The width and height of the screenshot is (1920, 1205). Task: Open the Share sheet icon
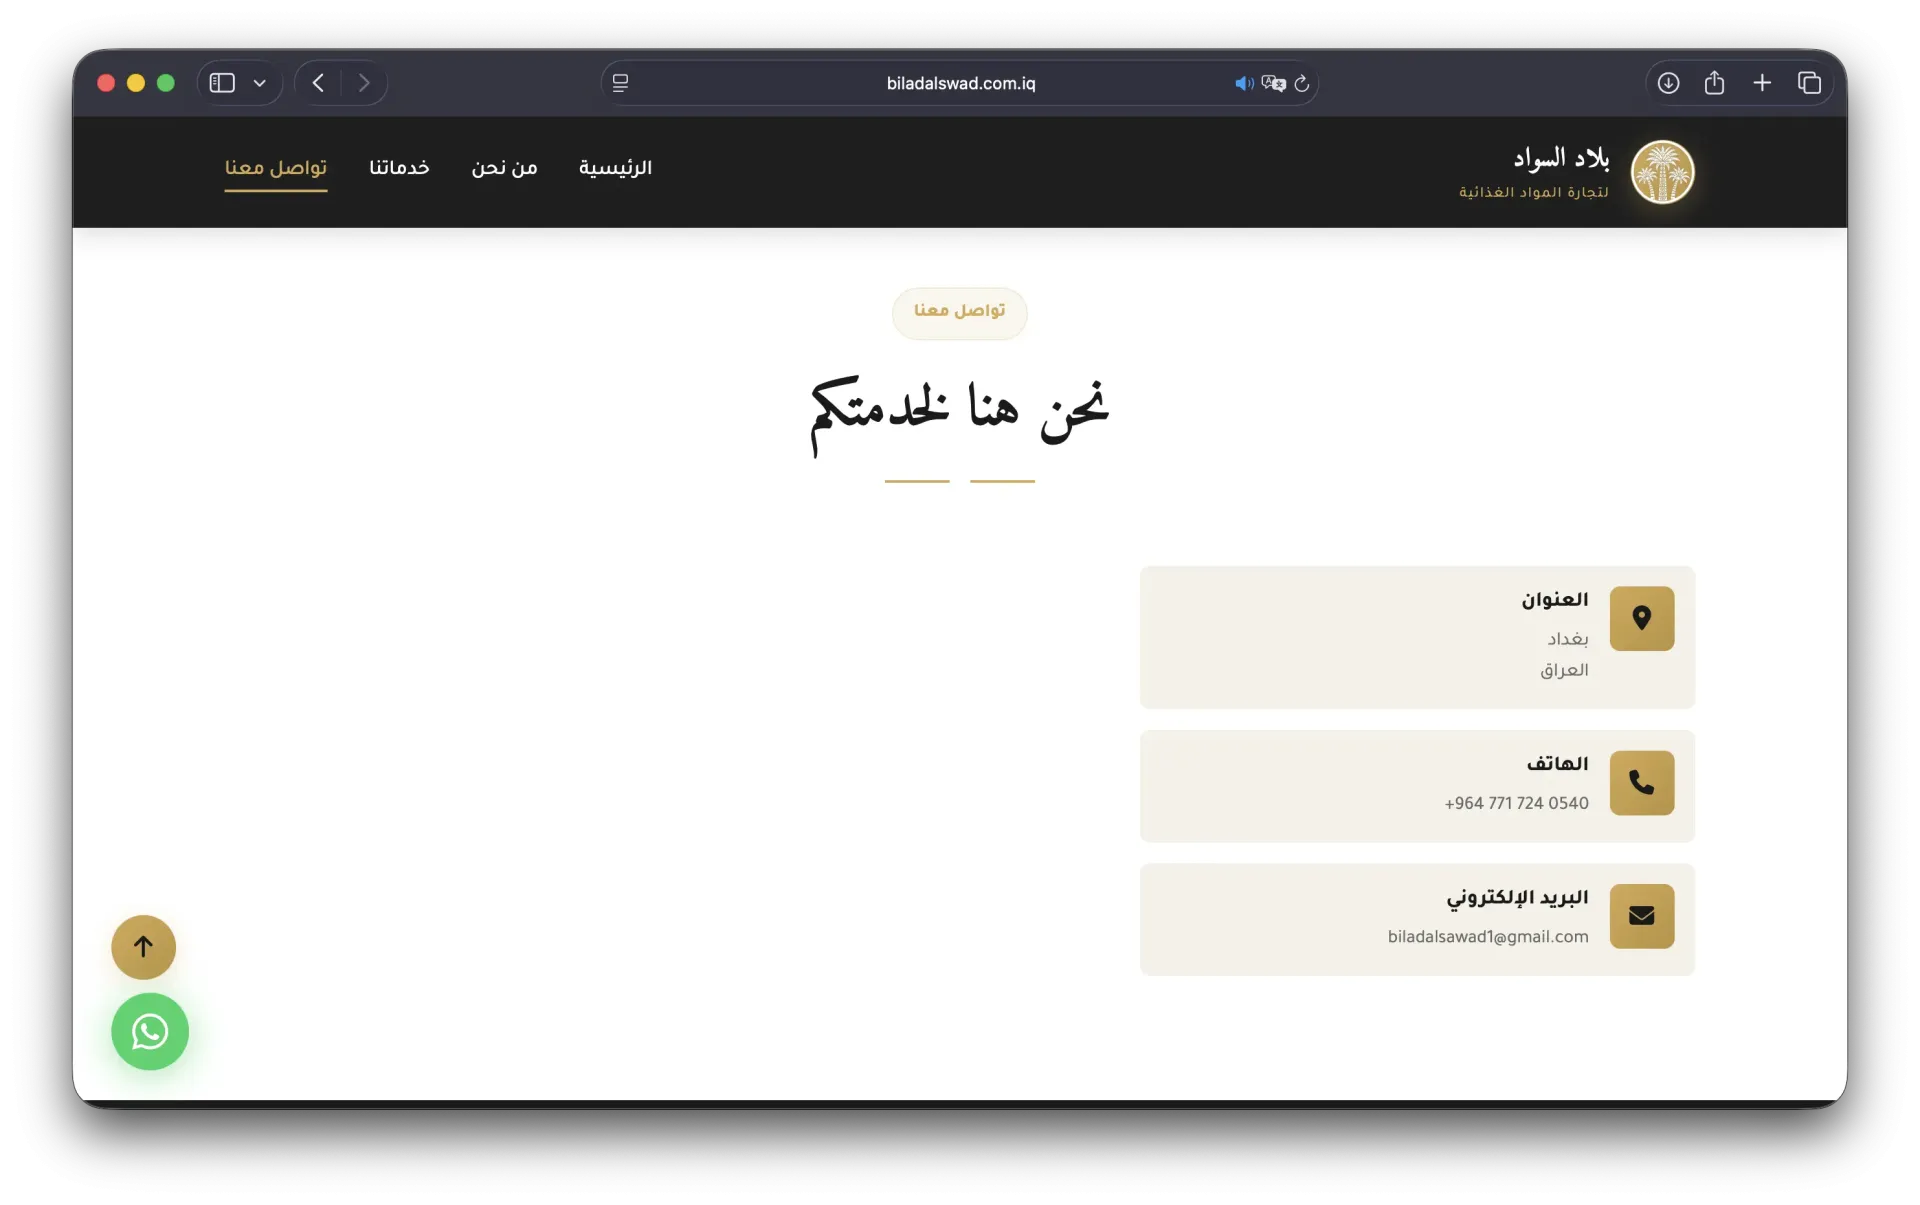click(x=1714, y=83)
